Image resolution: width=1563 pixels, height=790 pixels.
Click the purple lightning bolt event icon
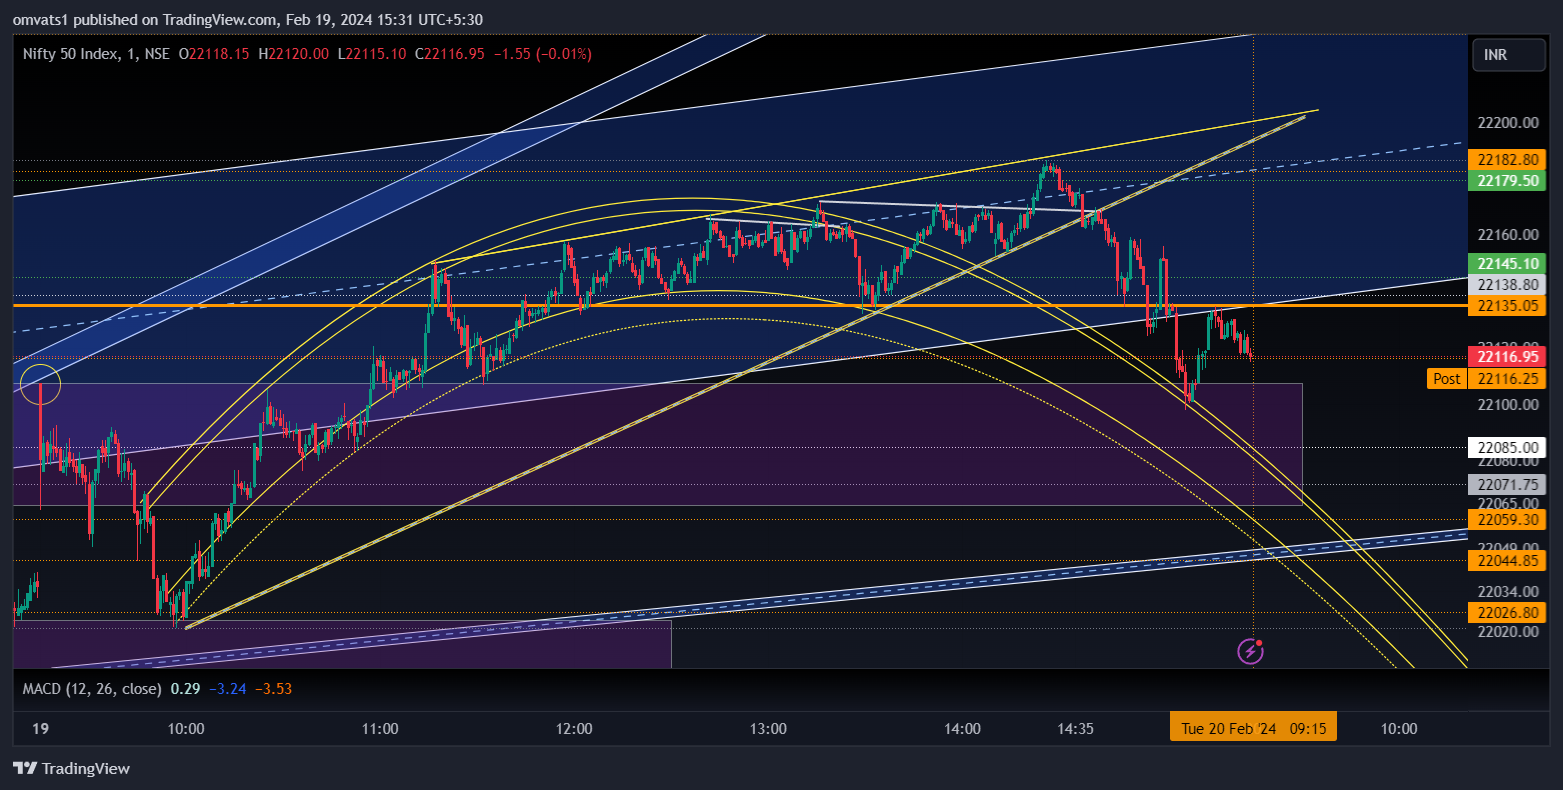click(1251, 652)
